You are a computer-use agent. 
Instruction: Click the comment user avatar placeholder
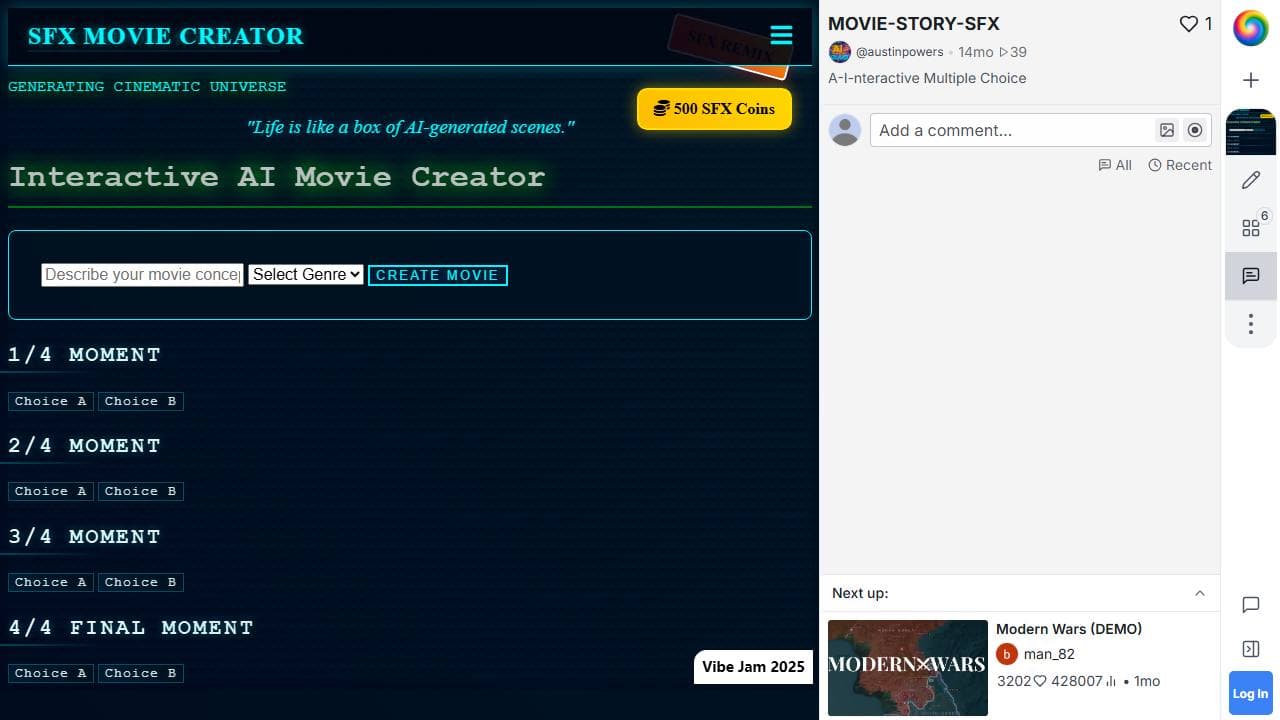(x=845, y=130)
